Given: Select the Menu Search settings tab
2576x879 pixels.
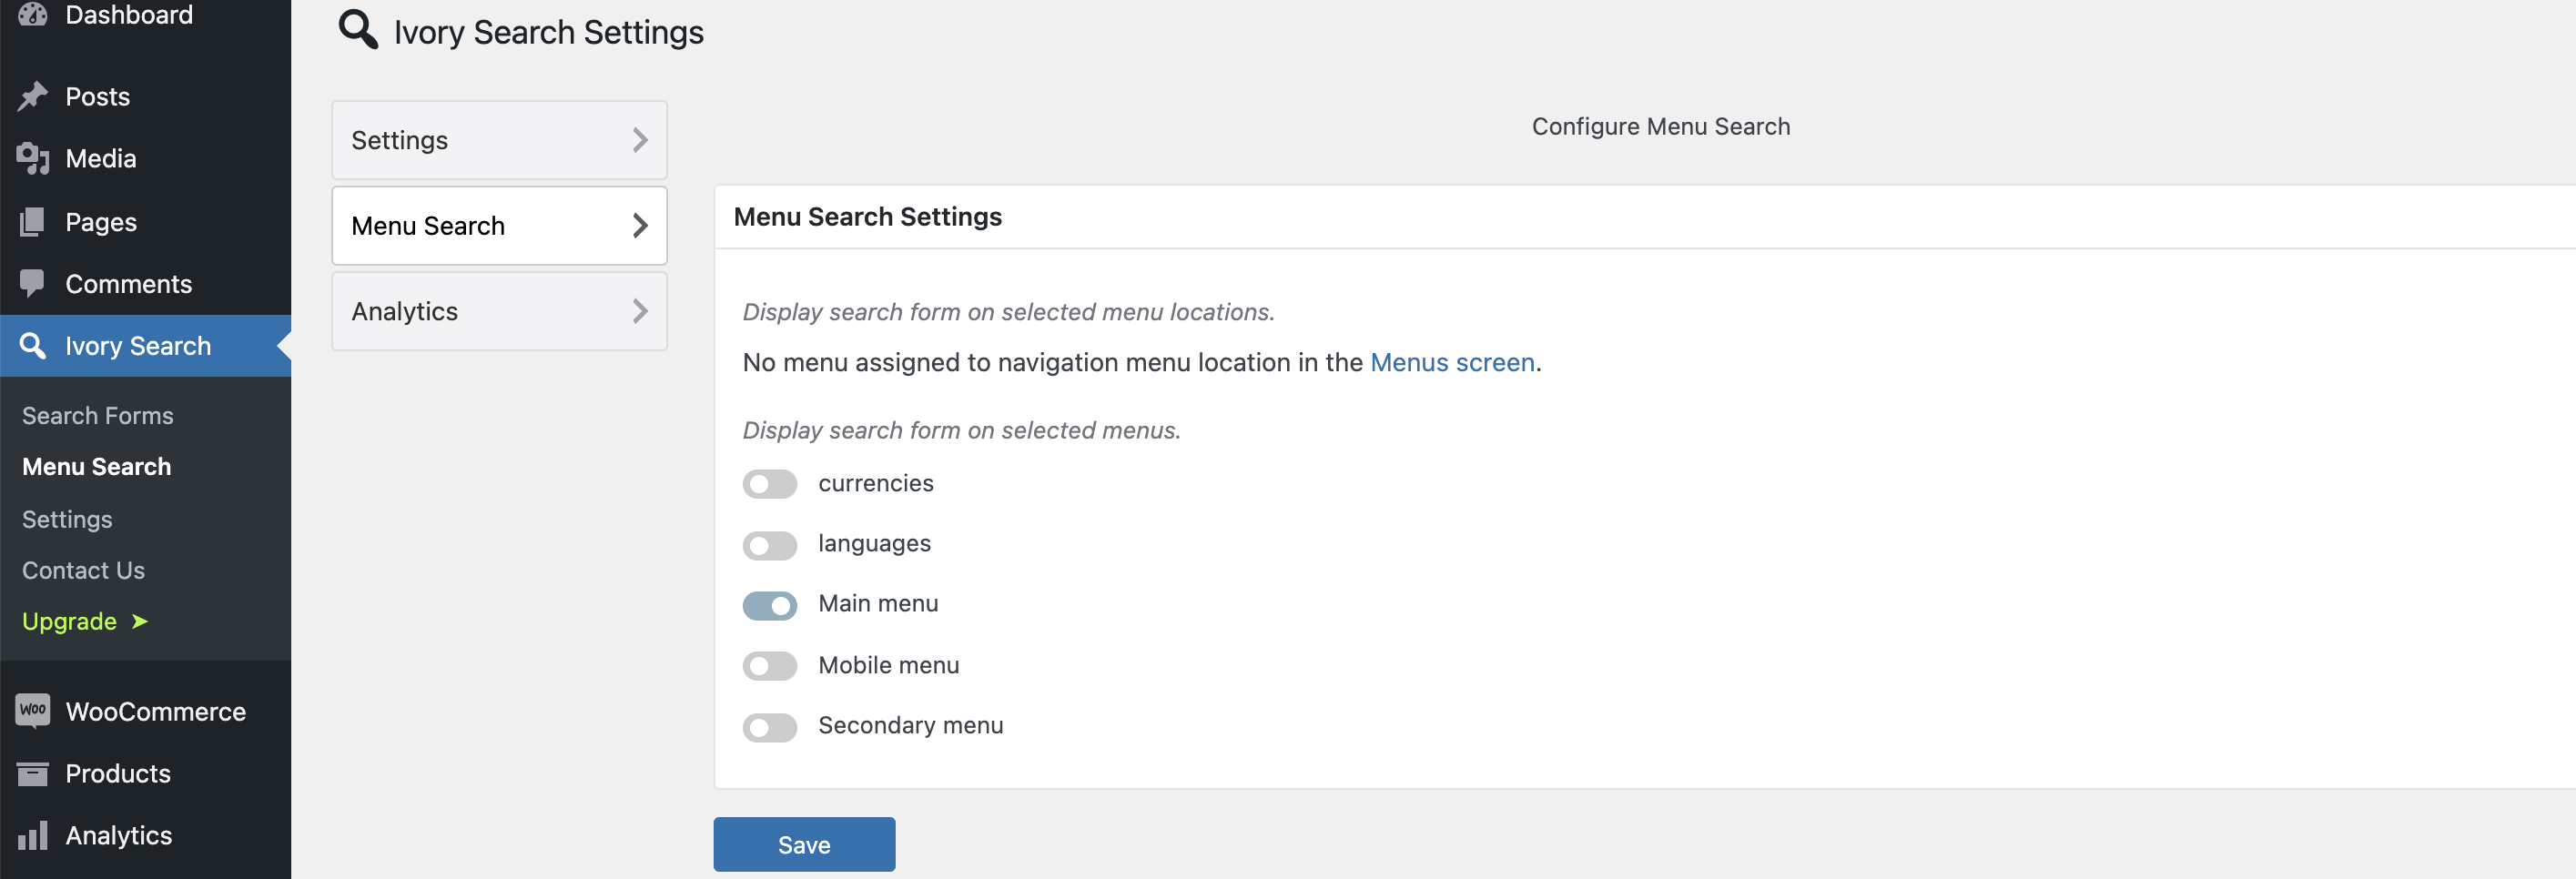Looking at the screenshot, I should tap(499, 226).
